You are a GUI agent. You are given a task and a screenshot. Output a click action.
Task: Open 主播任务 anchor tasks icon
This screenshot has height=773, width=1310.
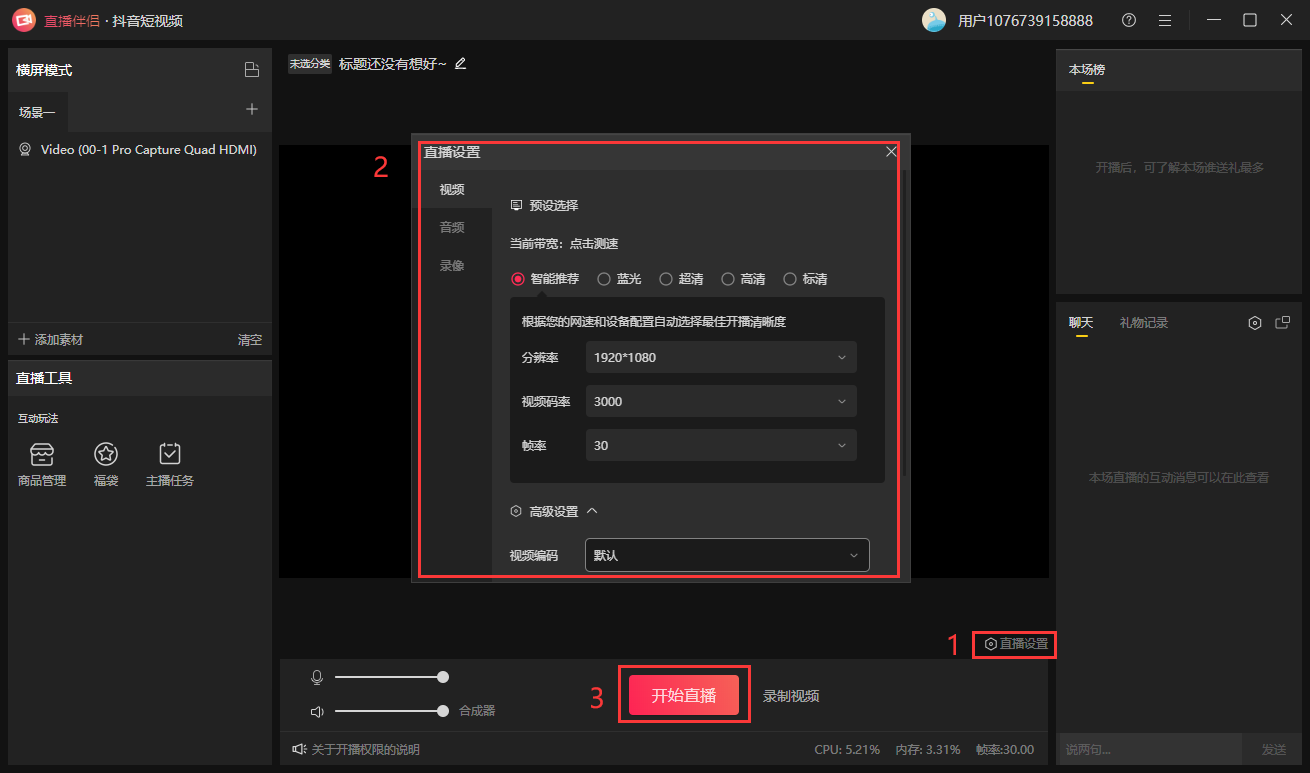(x=170, y=456)
